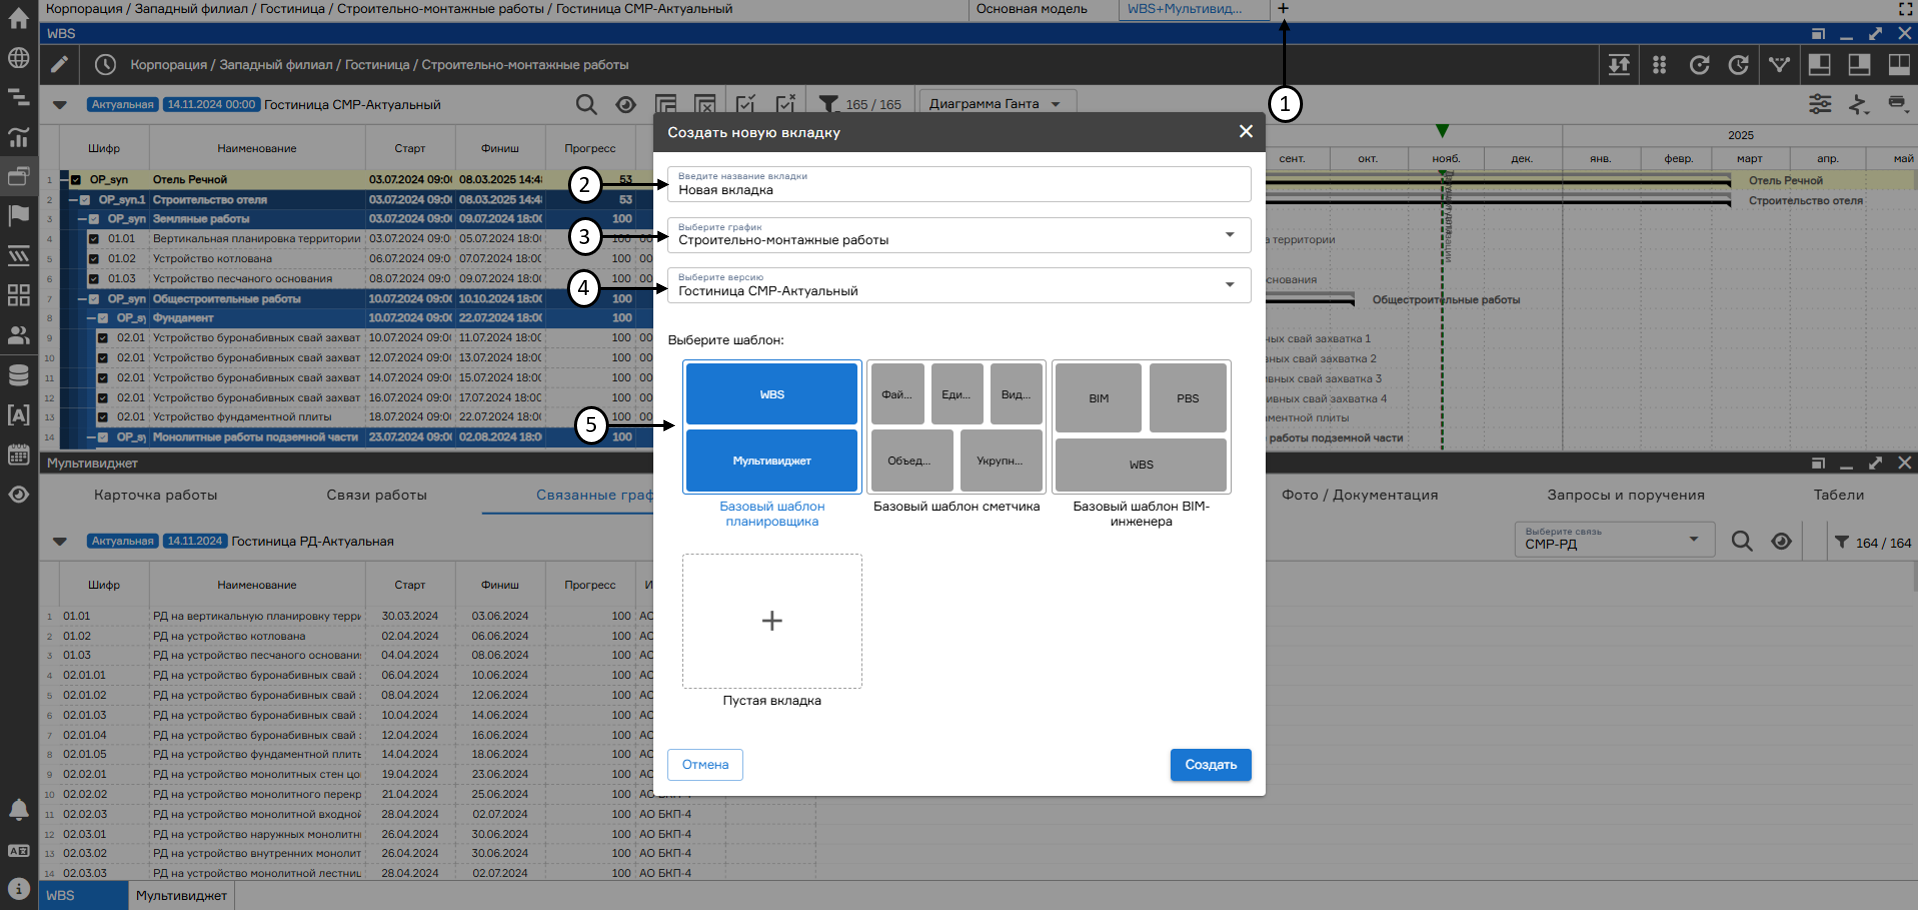Uncheck Вертикальная планировка территории checkbox

[x=94, y=239]
